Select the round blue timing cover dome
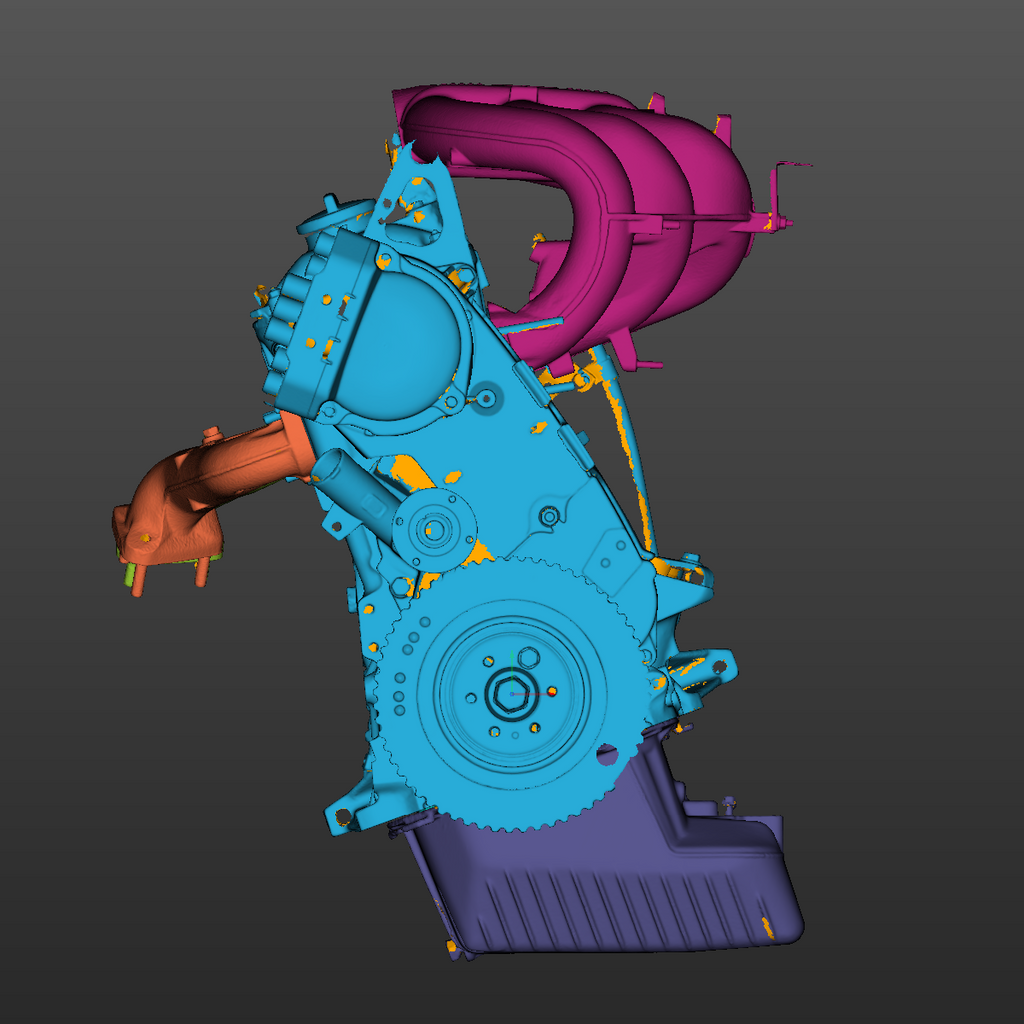The width and height of the screenshot is (1024, 1024). (x=398, y=343)
